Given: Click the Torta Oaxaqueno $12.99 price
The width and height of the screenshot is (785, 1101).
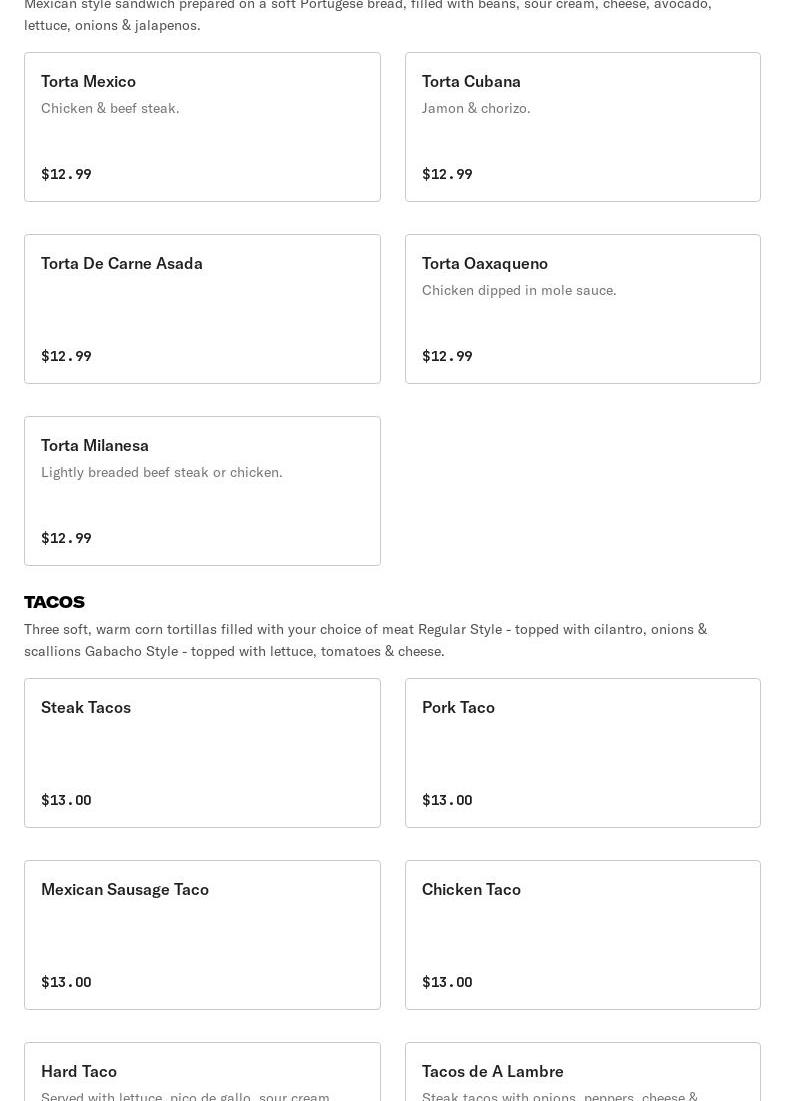Looking at the screenshot, I should click(447, 356).
